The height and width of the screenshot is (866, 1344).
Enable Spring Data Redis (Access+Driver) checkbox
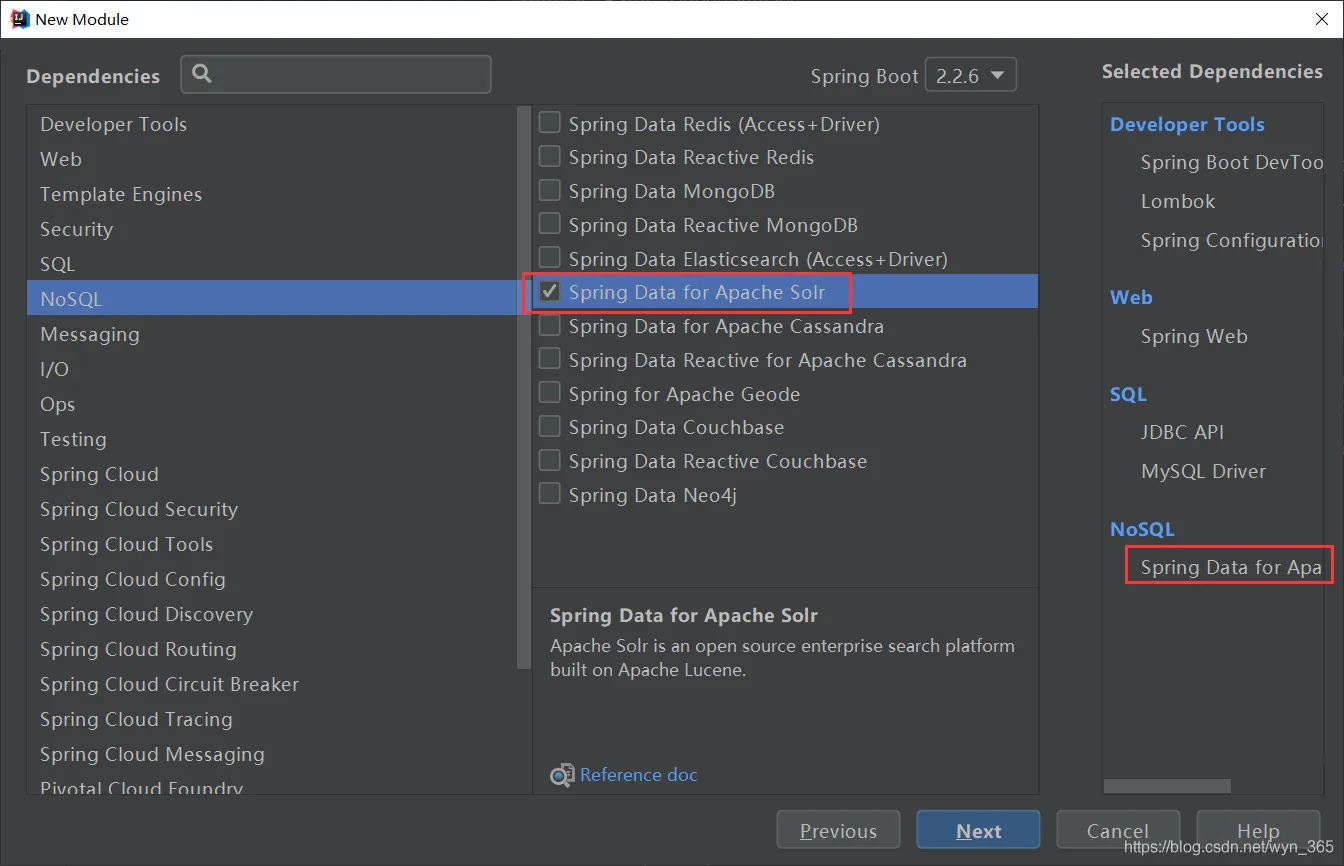(x=549, y=123)
